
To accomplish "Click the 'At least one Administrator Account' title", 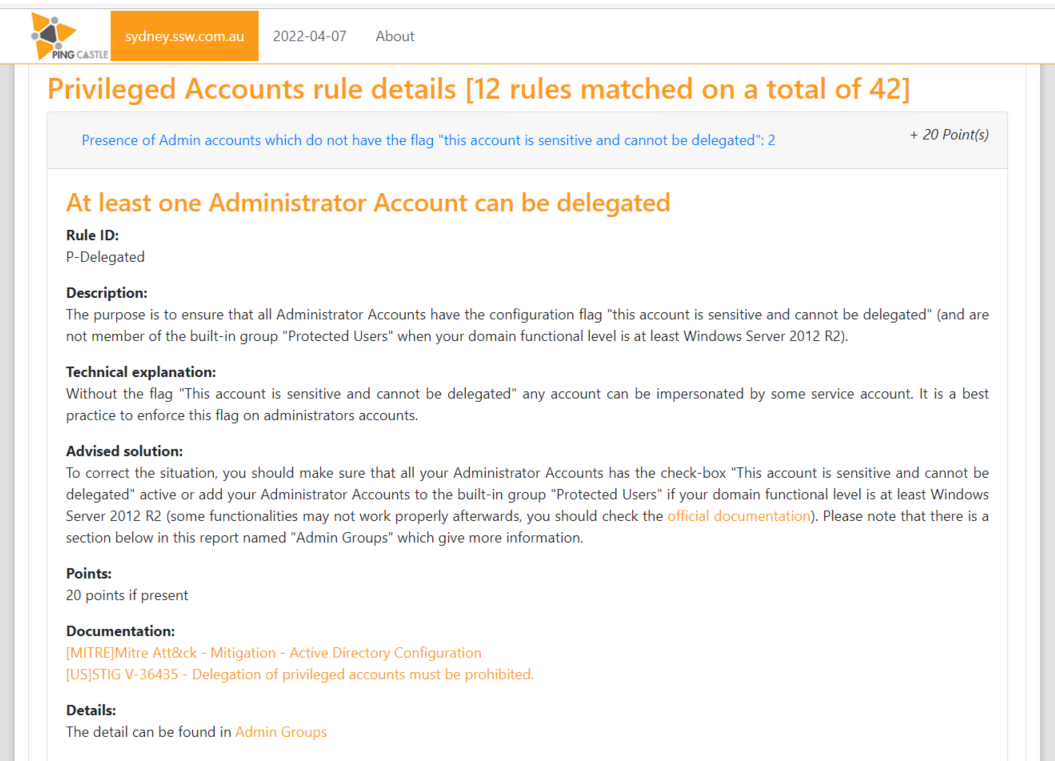I will click(368, 203).
